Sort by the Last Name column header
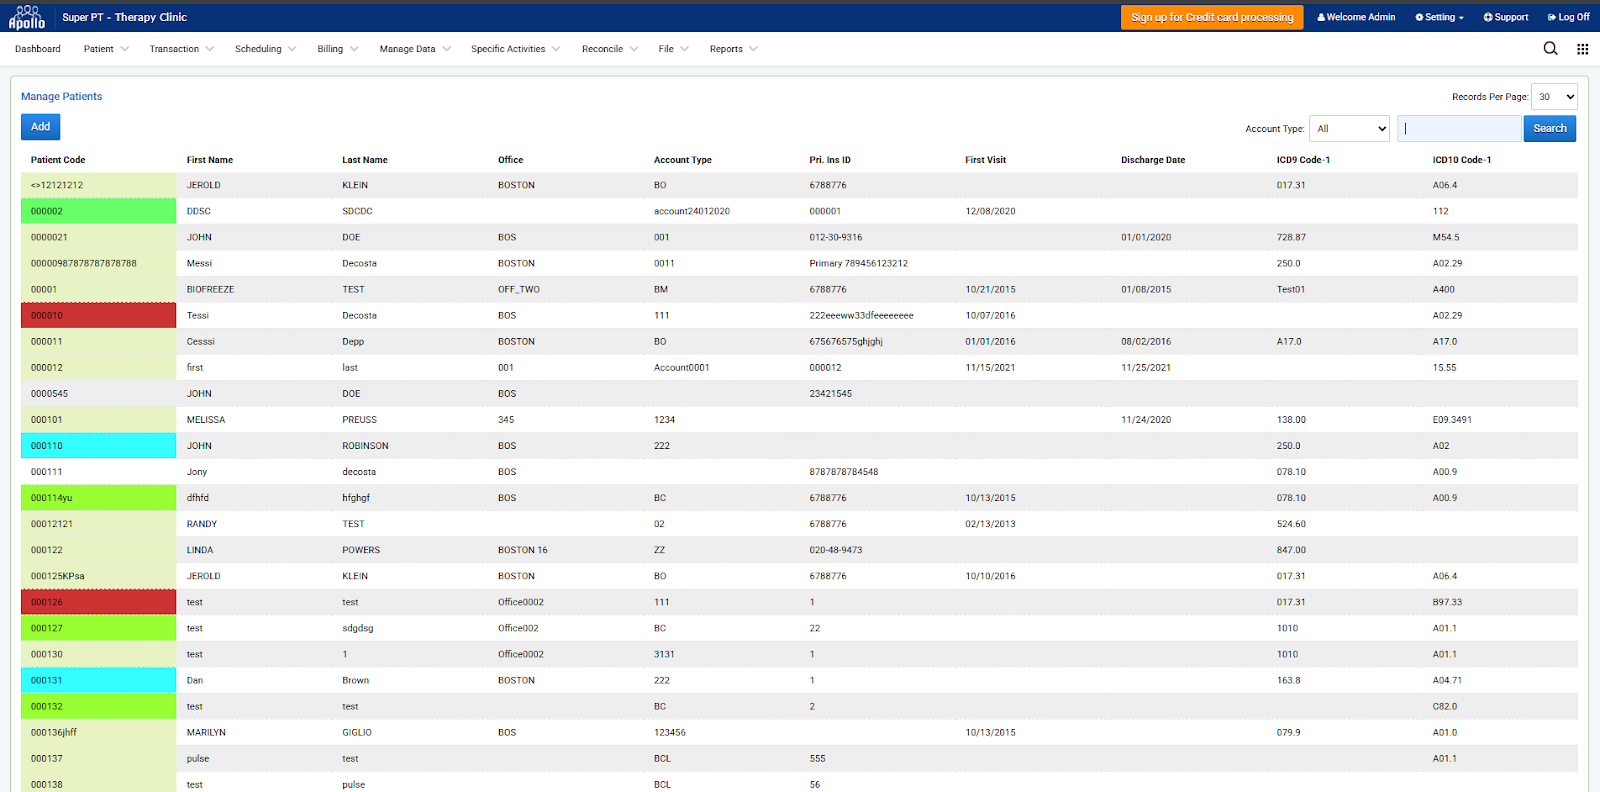Image resolution: width=1600 pixels, height=792 pixels. (365, 160)
